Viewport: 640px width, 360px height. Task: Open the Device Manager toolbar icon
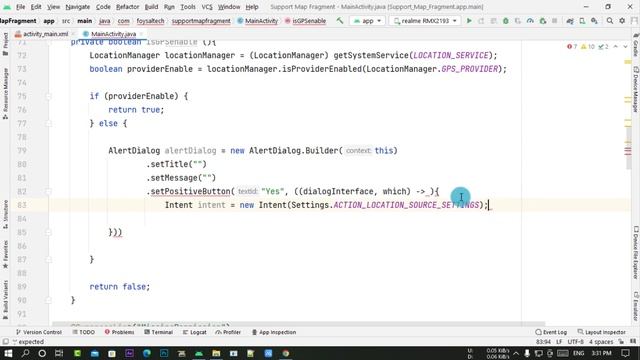click(x=582, y=20)
